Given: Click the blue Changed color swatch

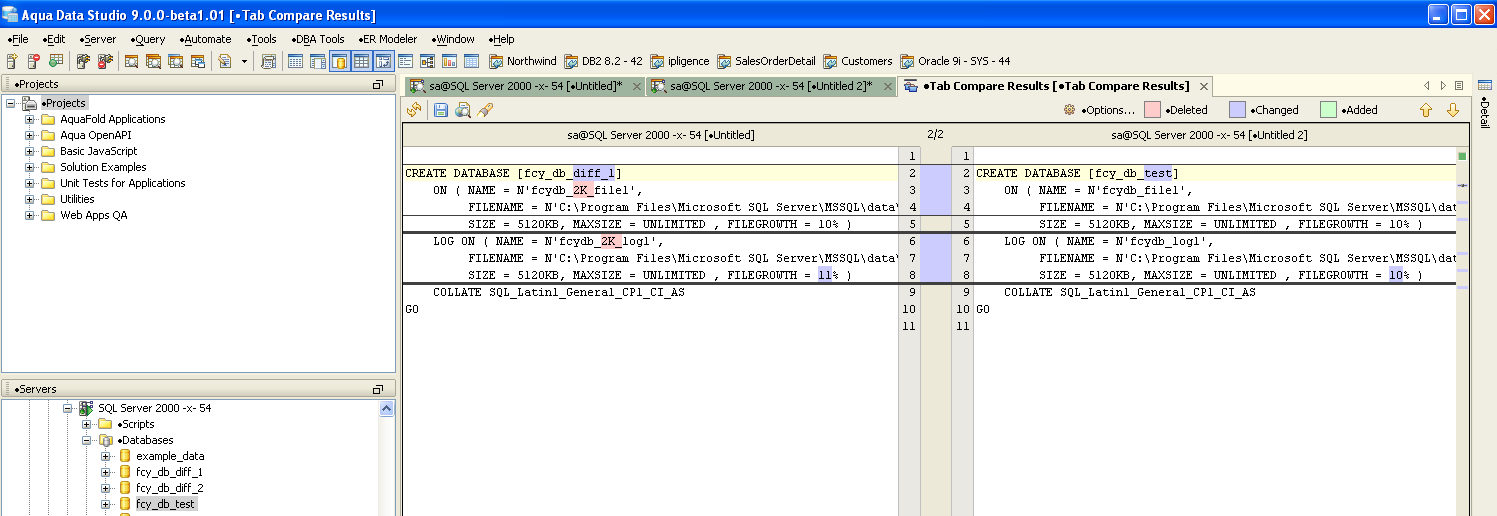Looking at the screenshot, I should click(1238, 110).
